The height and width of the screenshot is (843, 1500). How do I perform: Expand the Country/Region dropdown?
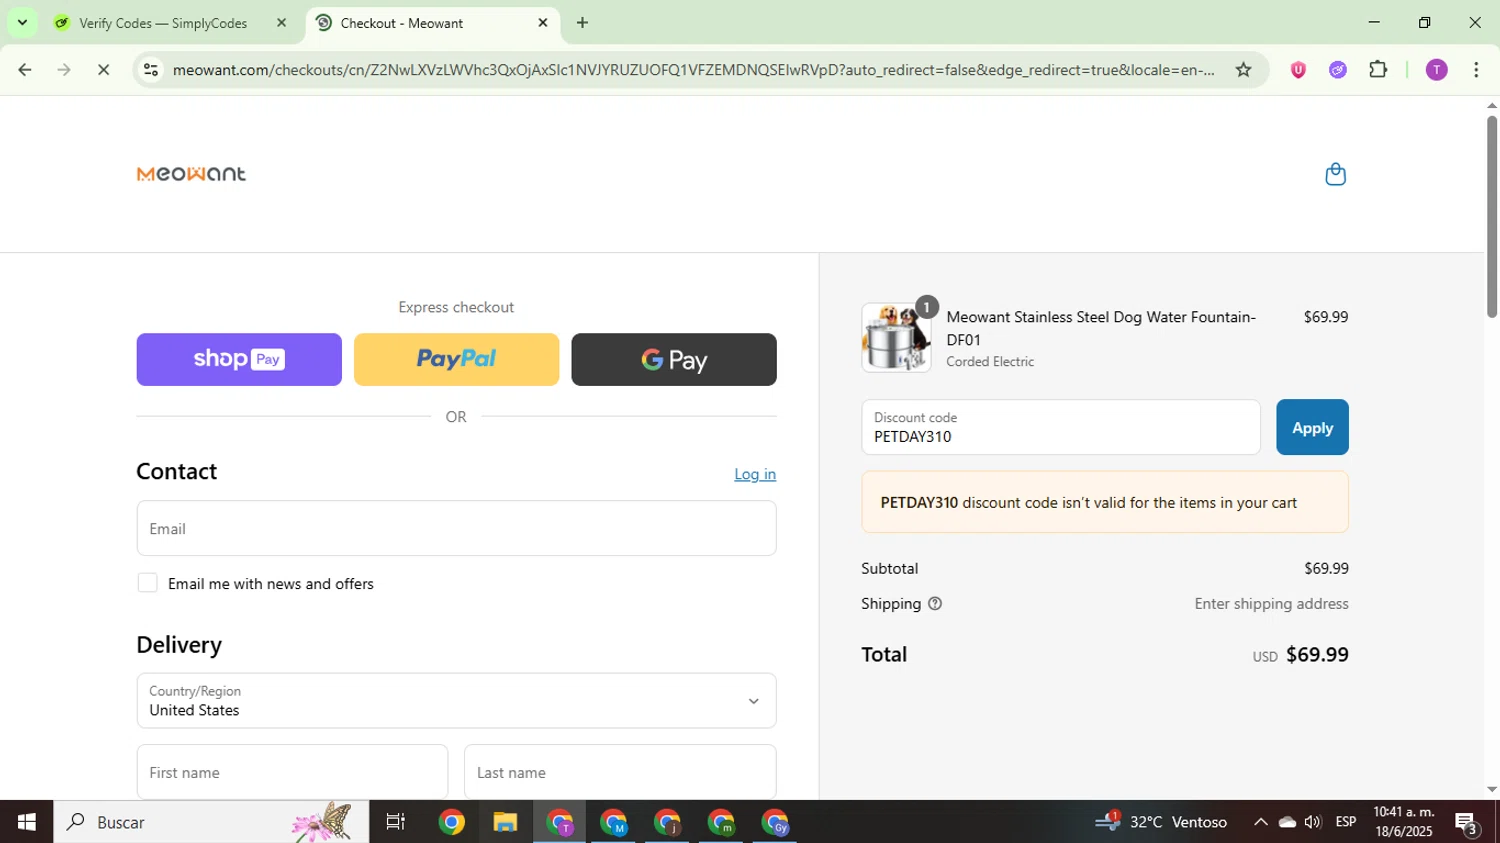[456, 700]
